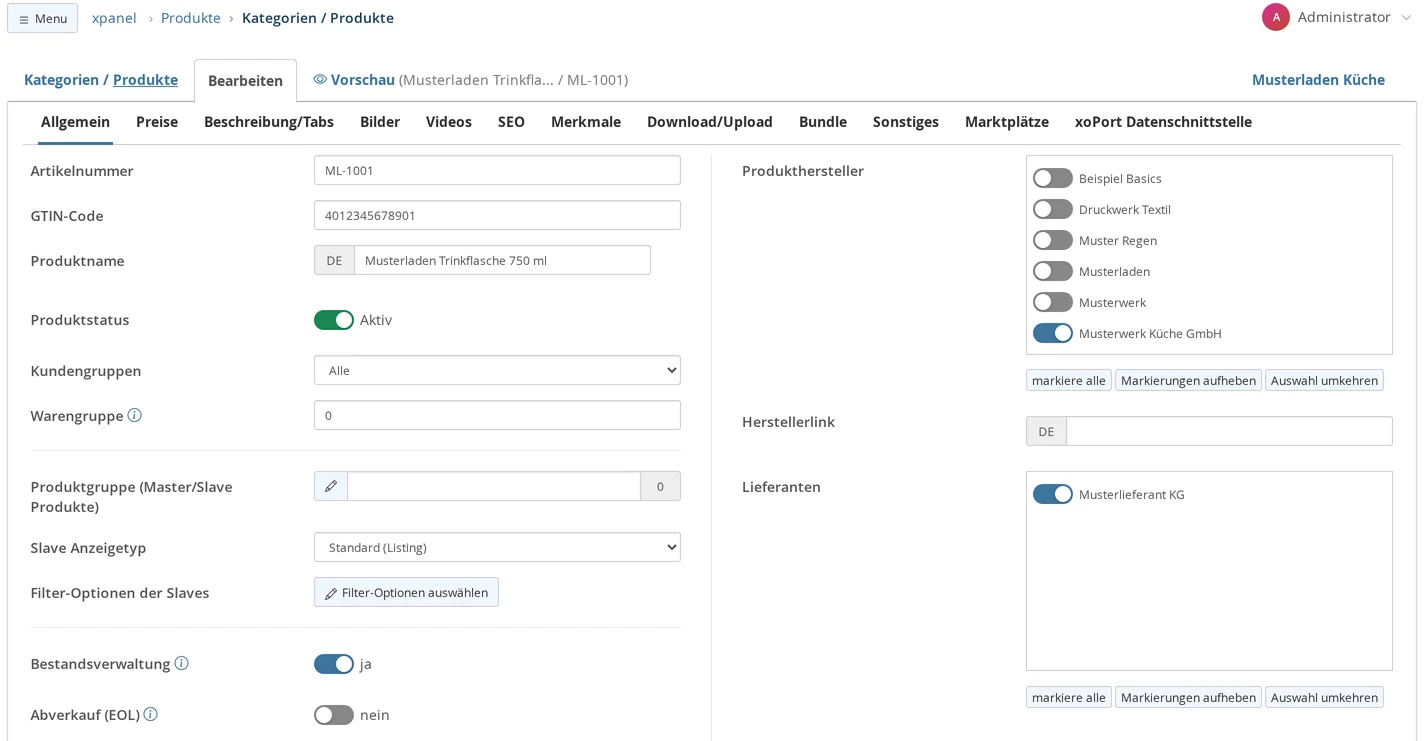Go to the Bilder tab
This screenshot has width=1424, height=741.
(380, 122)
